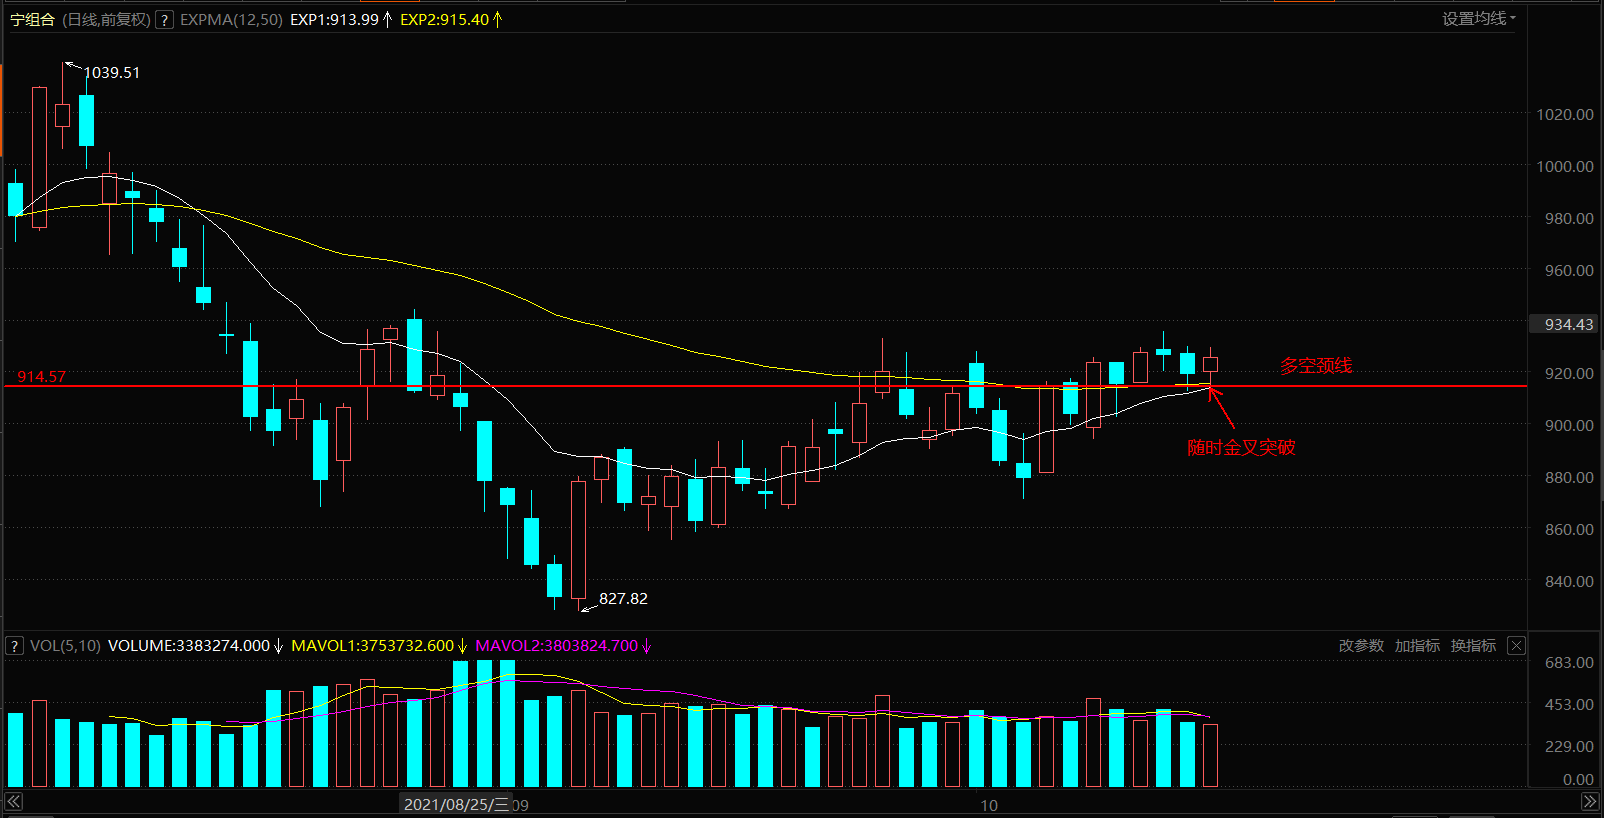Click the 860.00 price axis label
The height and width of the screenshot is (818, 1604).
click(x=1569, y=529)
